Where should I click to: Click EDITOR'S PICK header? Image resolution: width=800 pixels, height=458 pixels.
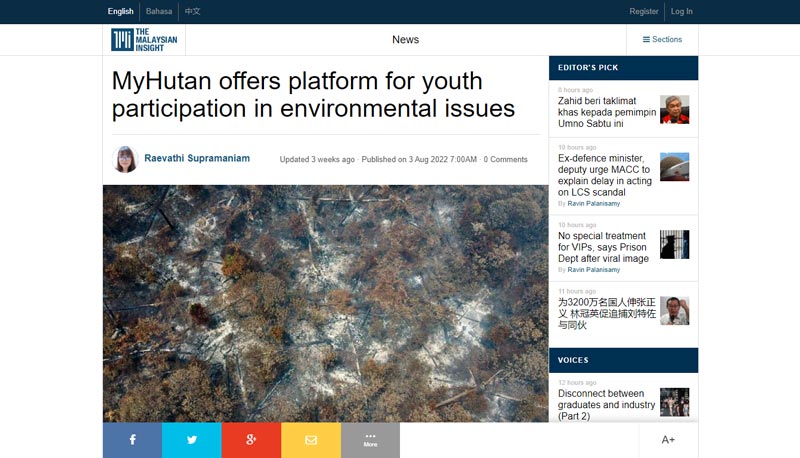click(623, 68)
